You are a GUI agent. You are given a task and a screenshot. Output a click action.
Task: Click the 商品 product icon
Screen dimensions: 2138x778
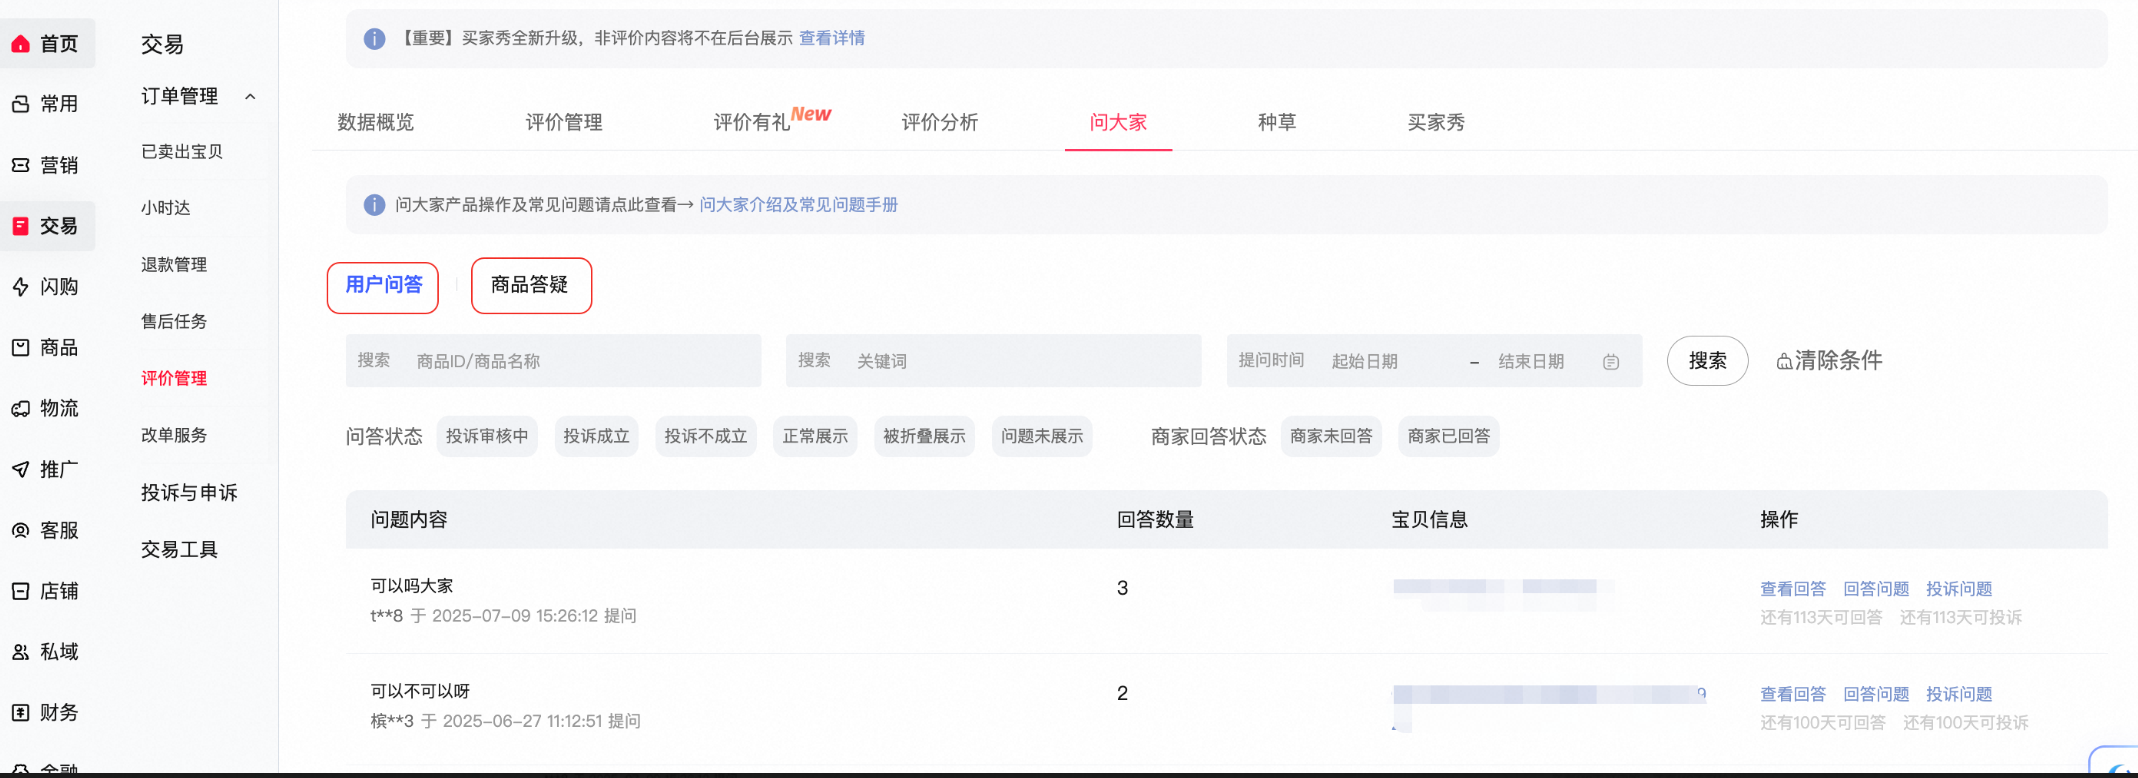(20, 348)
